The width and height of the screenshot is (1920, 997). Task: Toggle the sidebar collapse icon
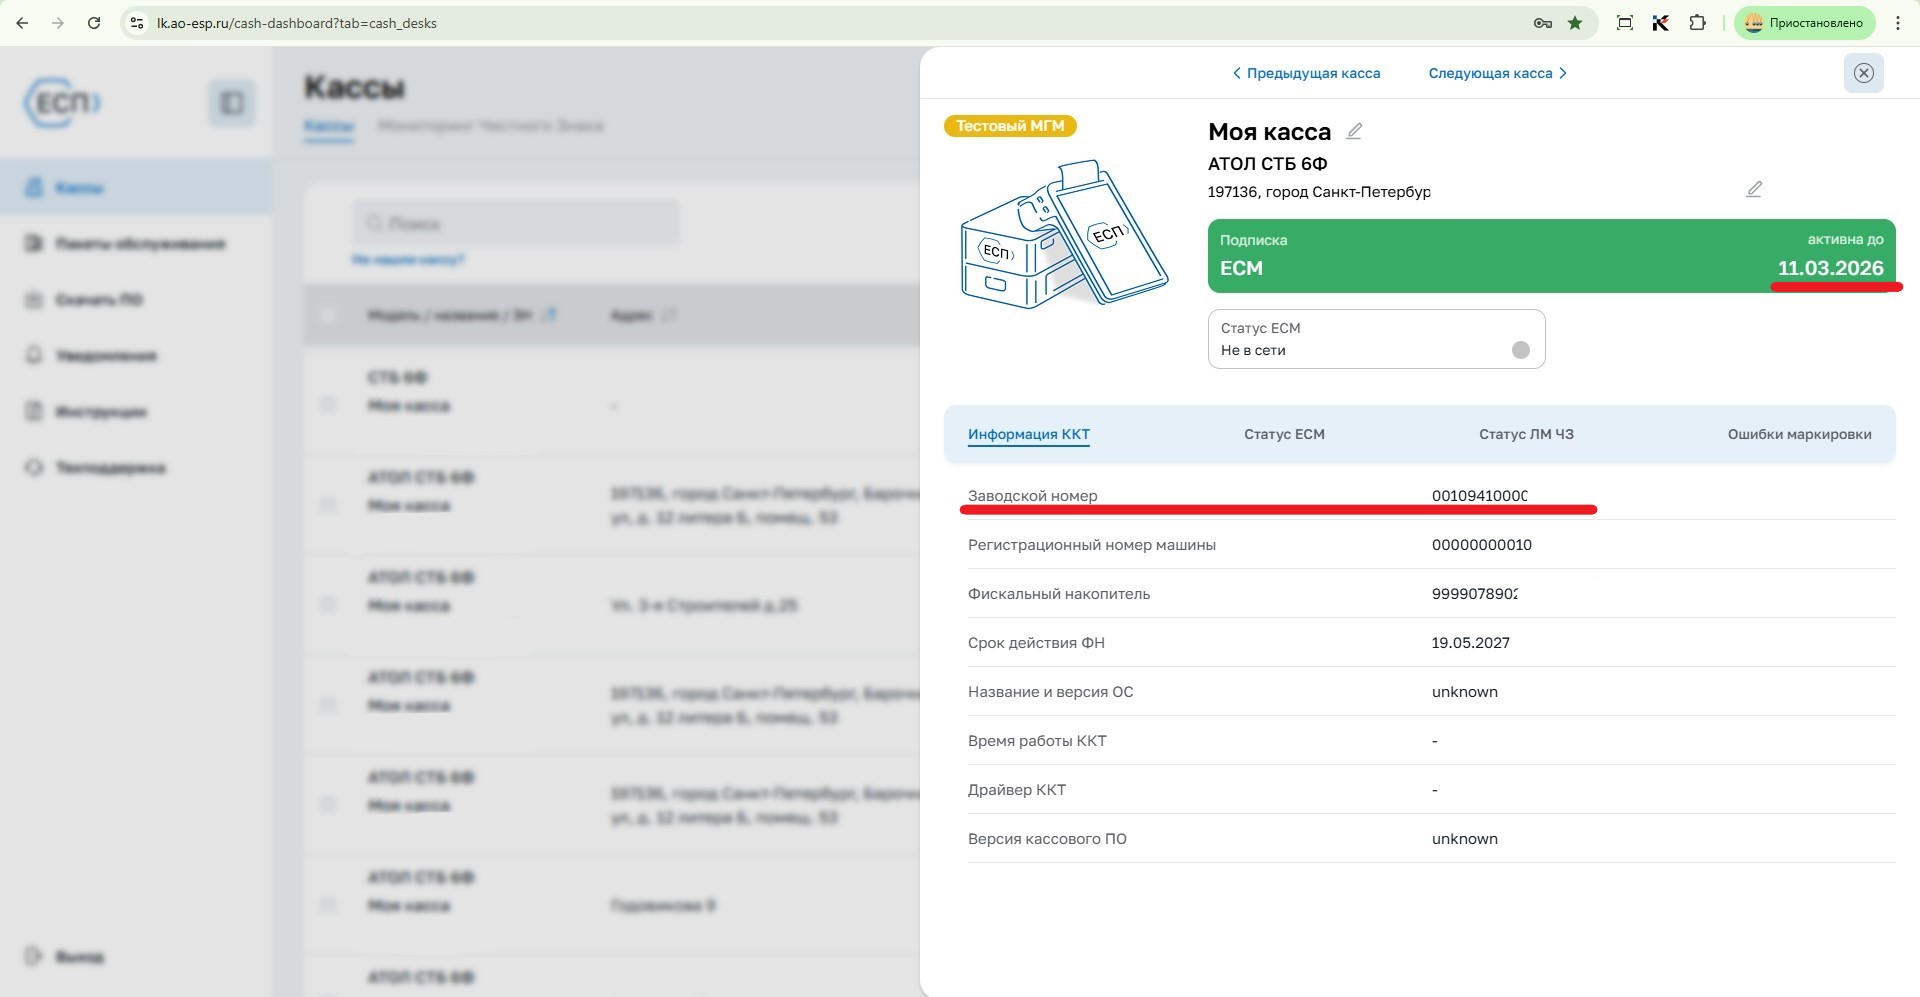232,103
